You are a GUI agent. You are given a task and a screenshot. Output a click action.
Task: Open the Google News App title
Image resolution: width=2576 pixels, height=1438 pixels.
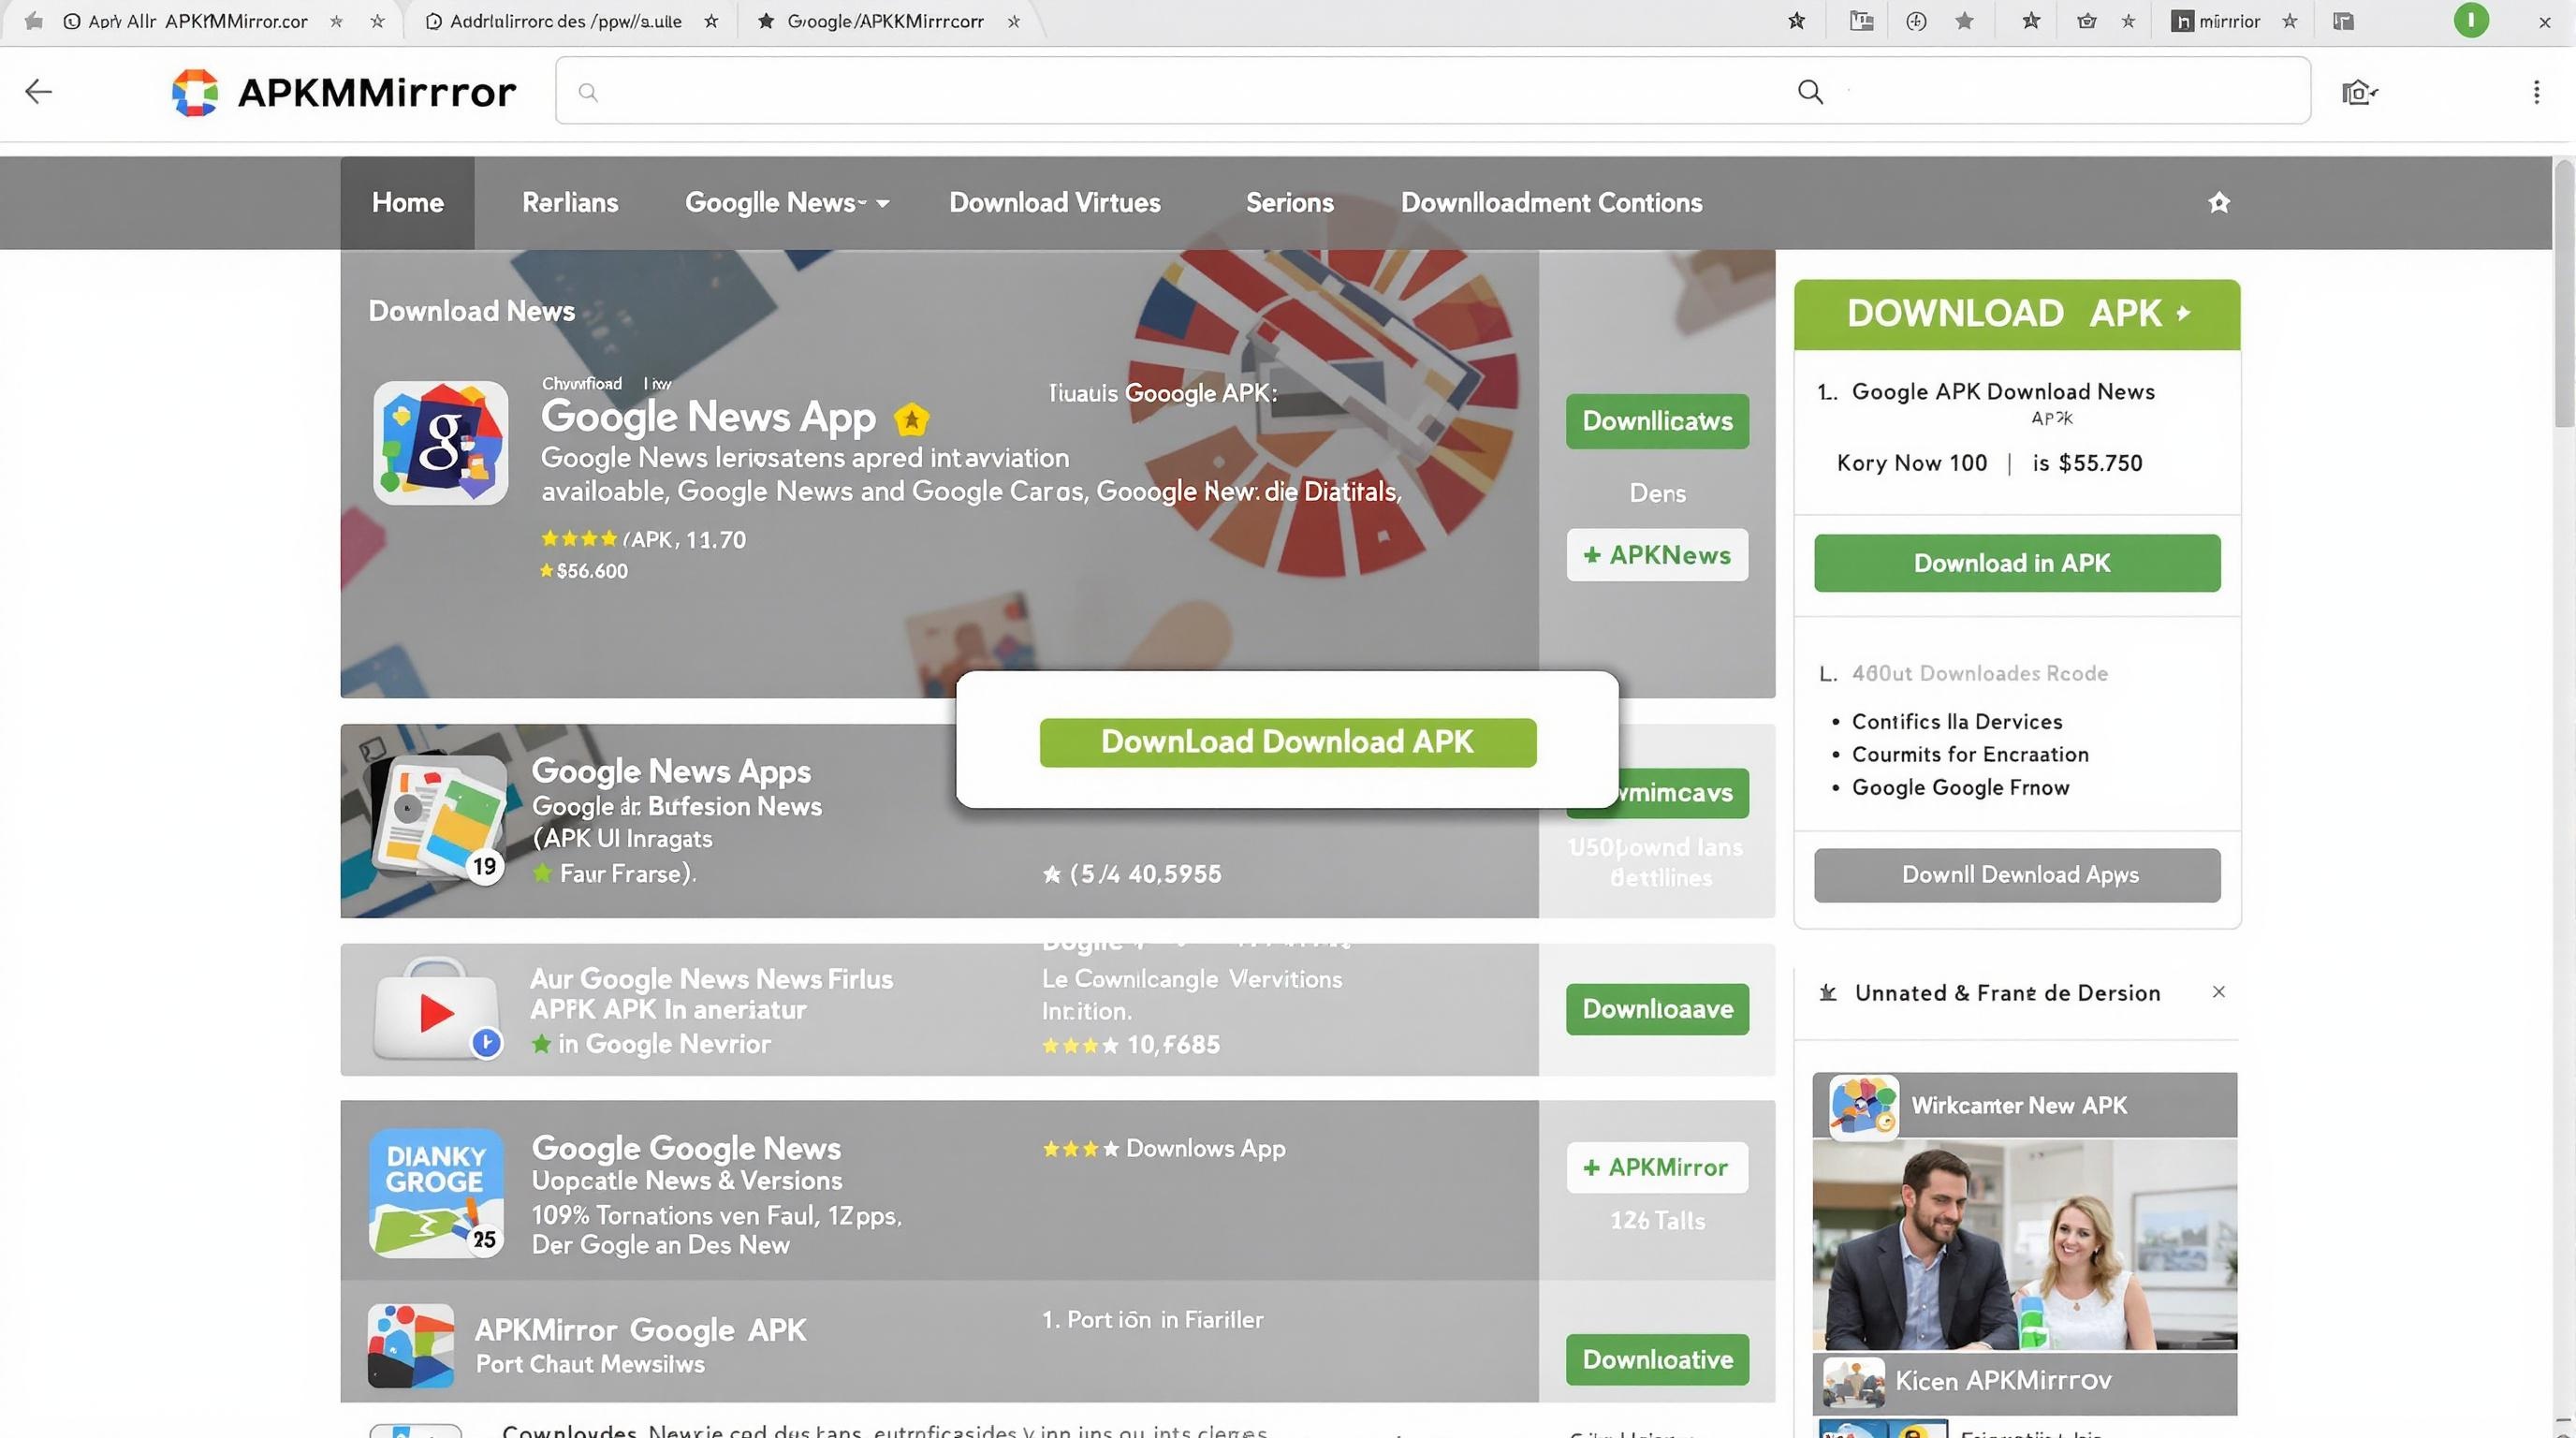(708, 417)
